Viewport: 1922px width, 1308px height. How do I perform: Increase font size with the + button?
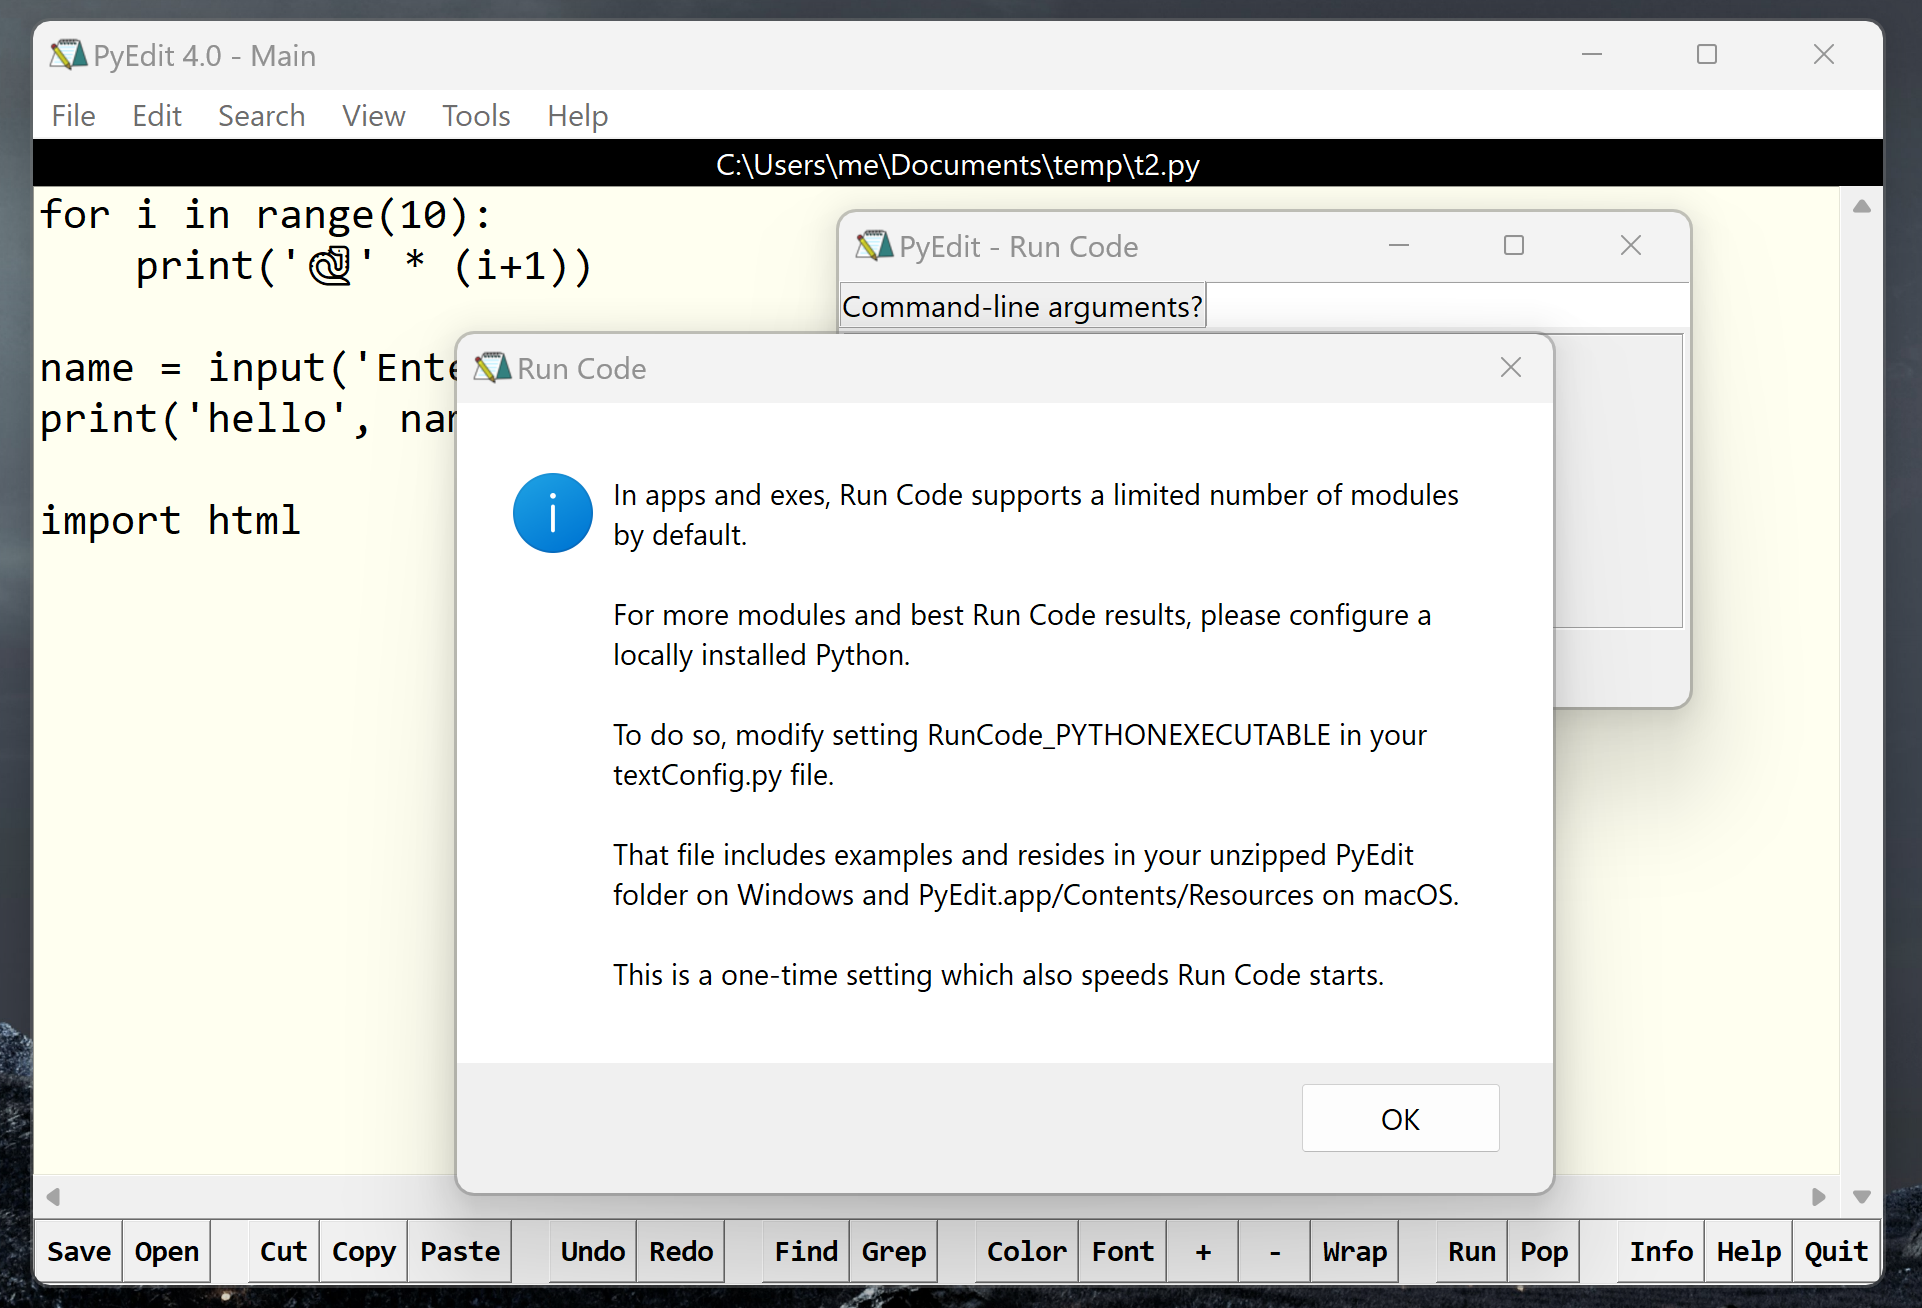click(1203, 1251)
